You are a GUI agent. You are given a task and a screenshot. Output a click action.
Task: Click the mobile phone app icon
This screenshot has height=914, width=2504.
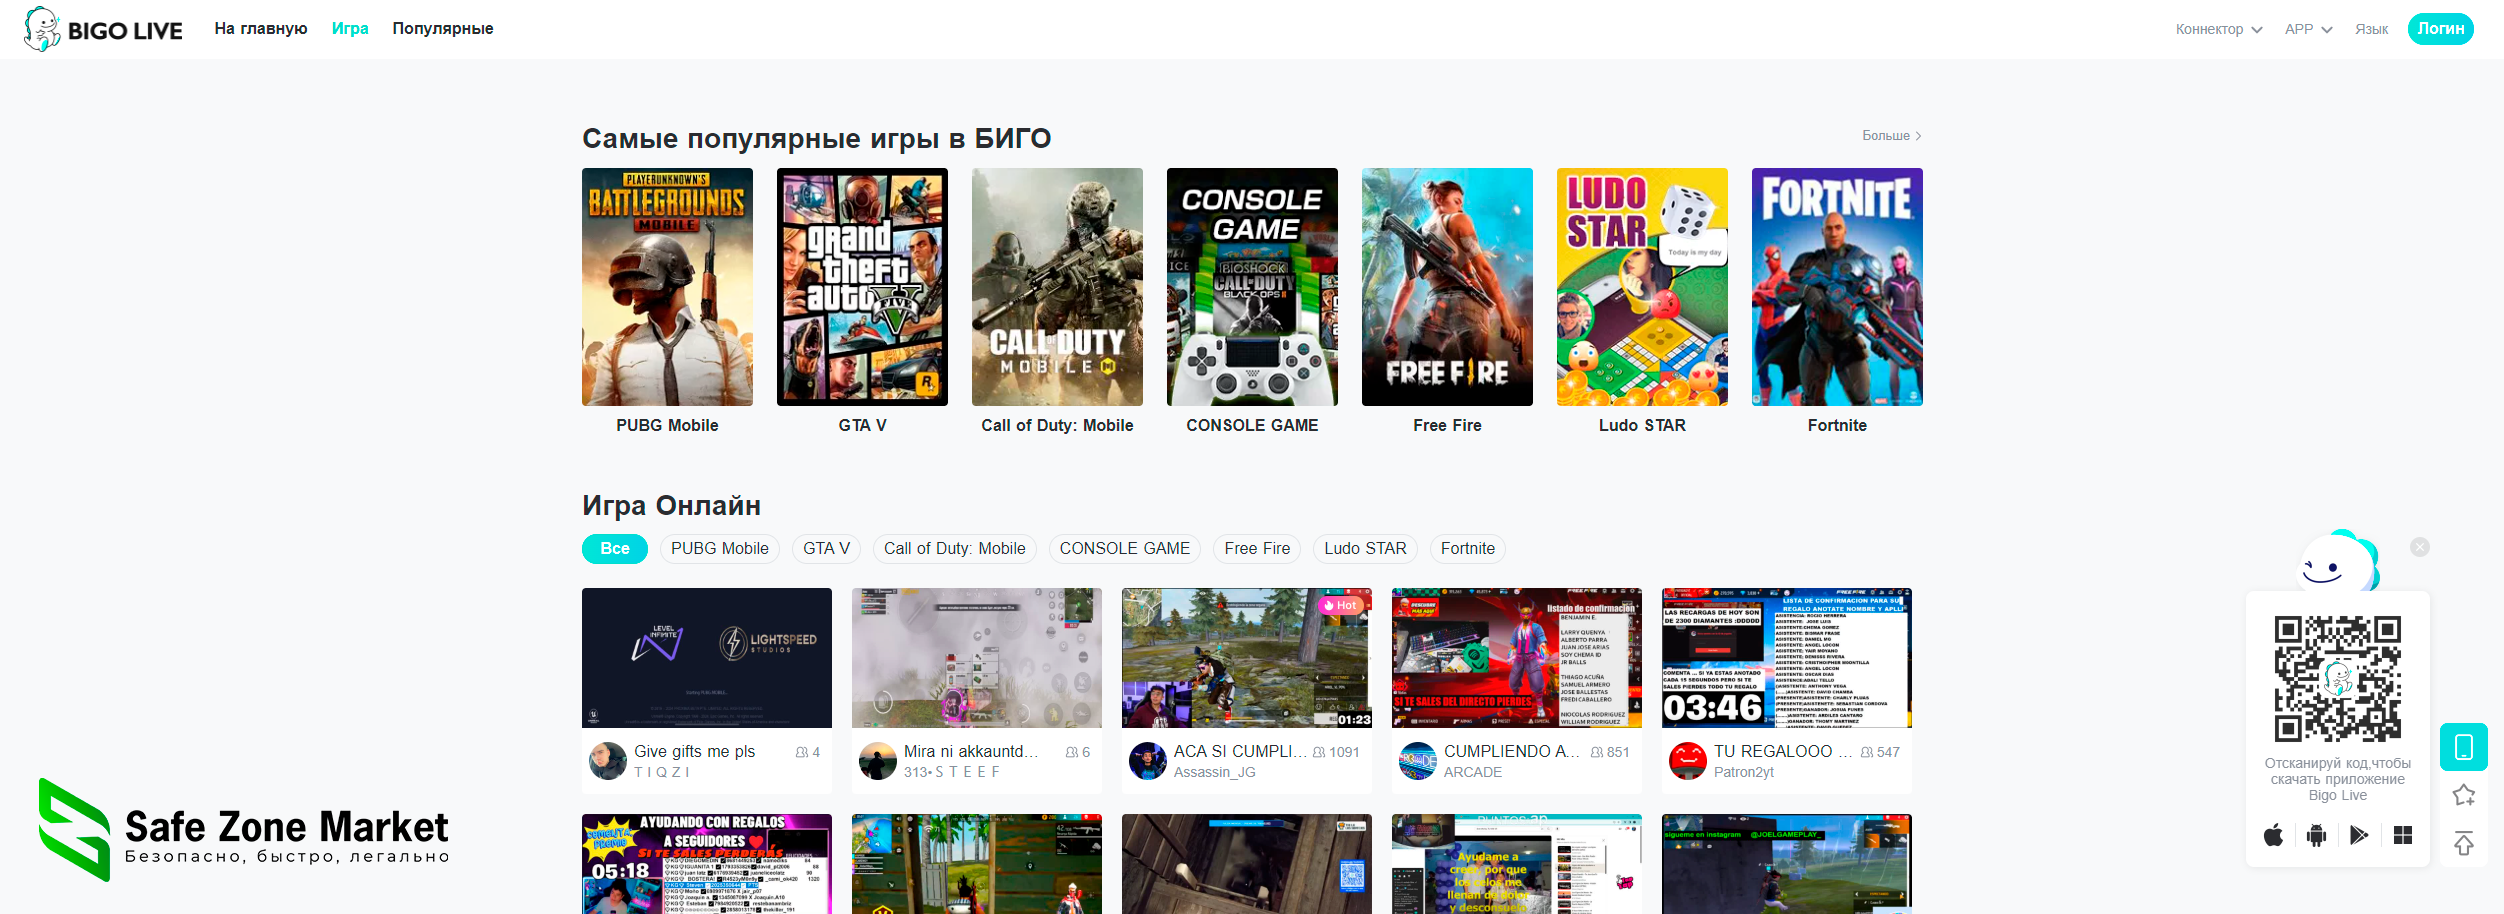point(2463,747)
